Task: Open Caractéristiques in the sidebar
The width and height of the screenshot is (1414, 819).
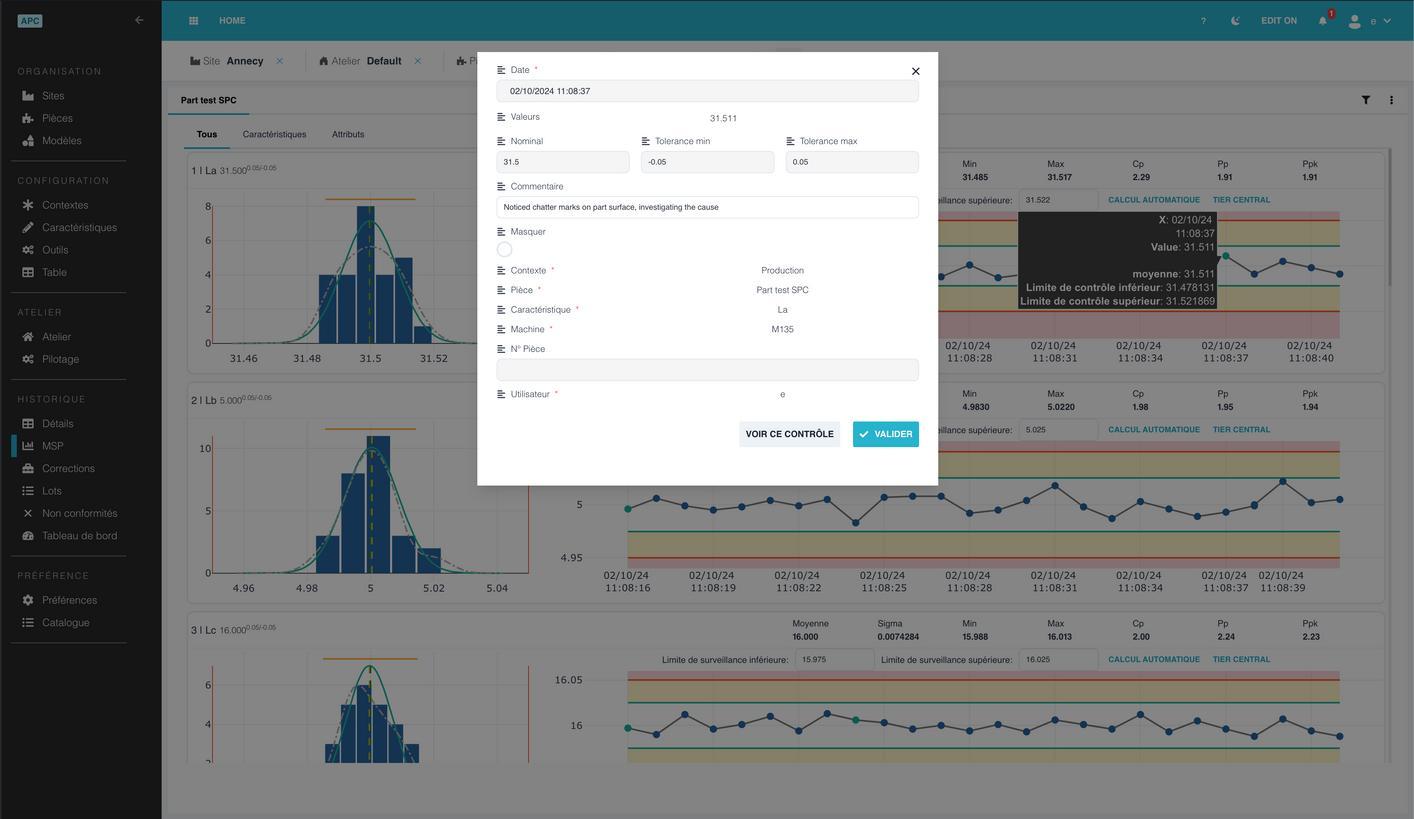Action: 79,227
